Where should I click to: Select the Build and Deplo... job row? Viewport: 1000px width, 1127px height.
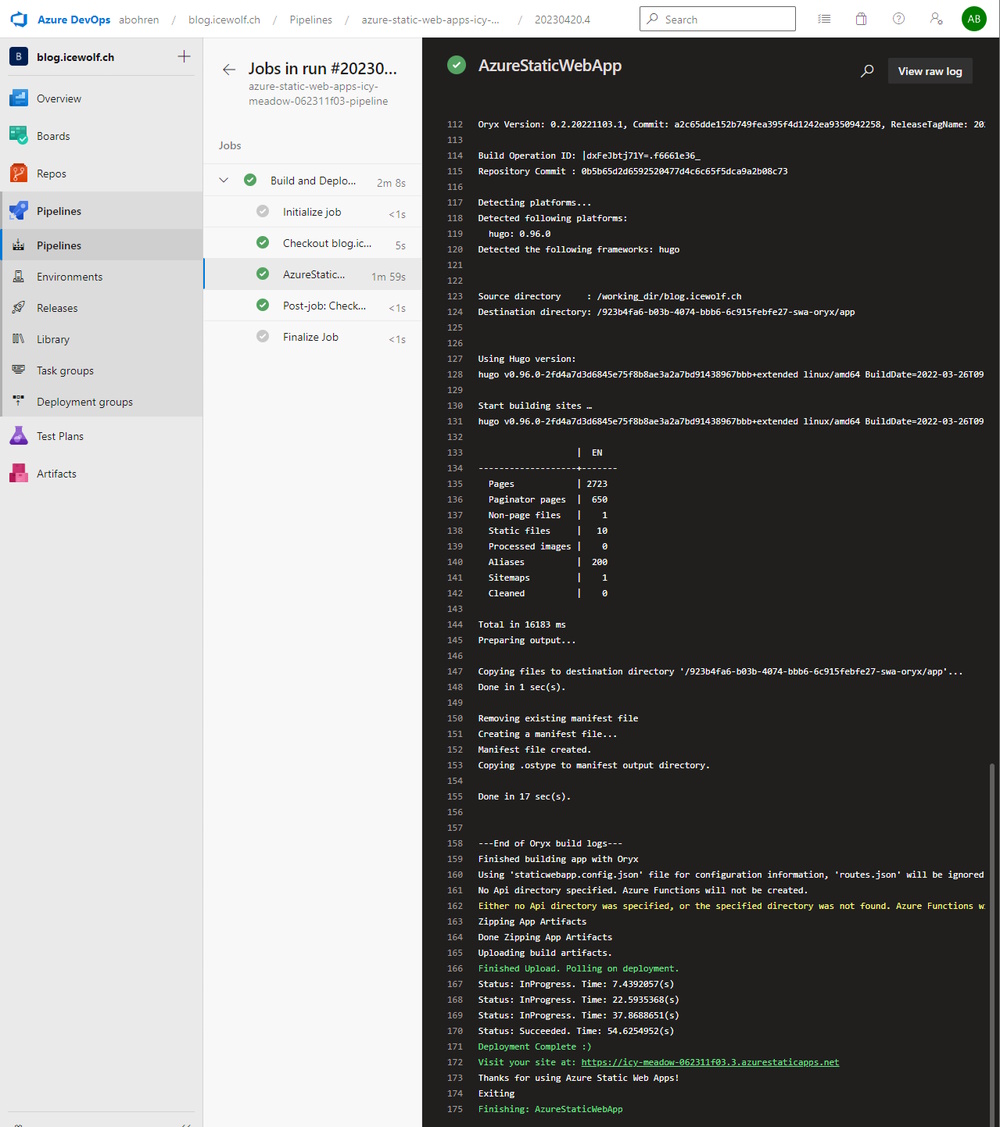tap(312, 180)
